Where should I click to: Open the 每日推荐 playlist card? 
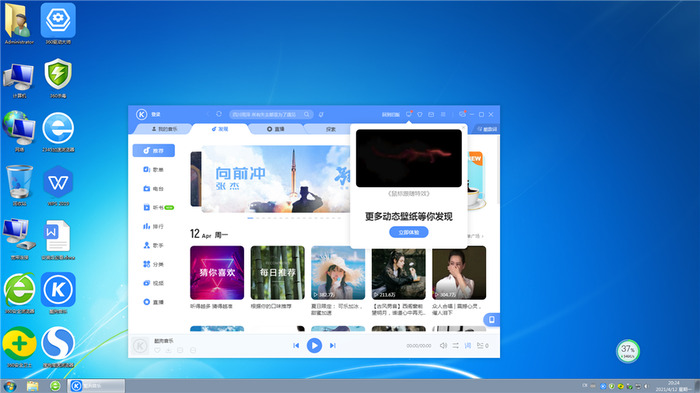coord(278,272)
